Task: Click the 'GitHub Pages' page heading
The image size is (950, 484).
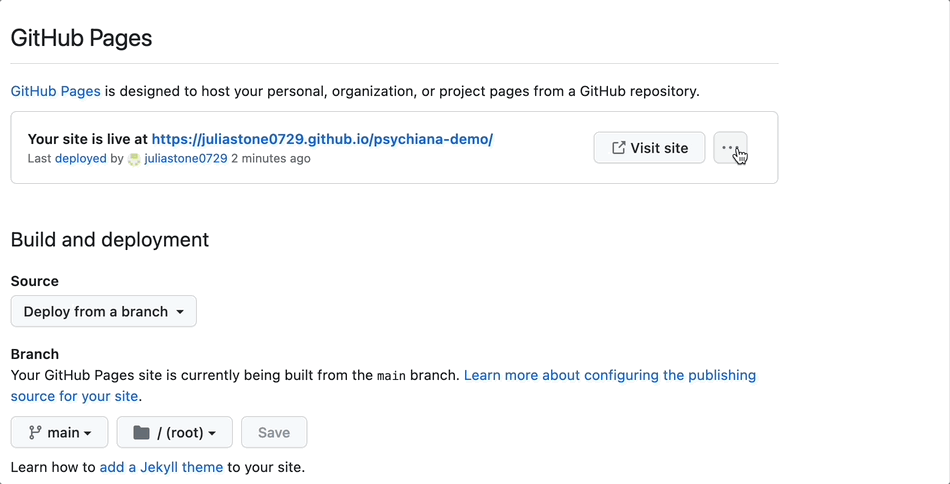Action: [x=81, y=38]
